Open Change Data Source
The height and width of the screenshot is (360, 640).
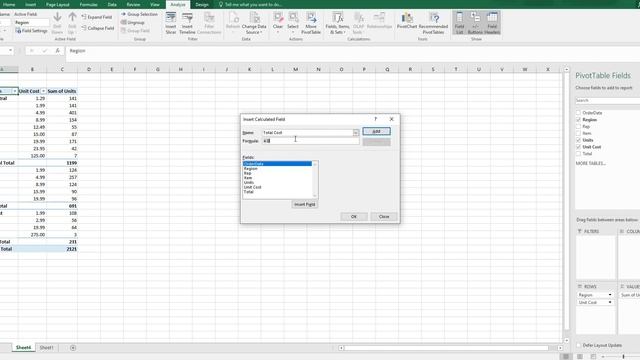click(254, 23)
